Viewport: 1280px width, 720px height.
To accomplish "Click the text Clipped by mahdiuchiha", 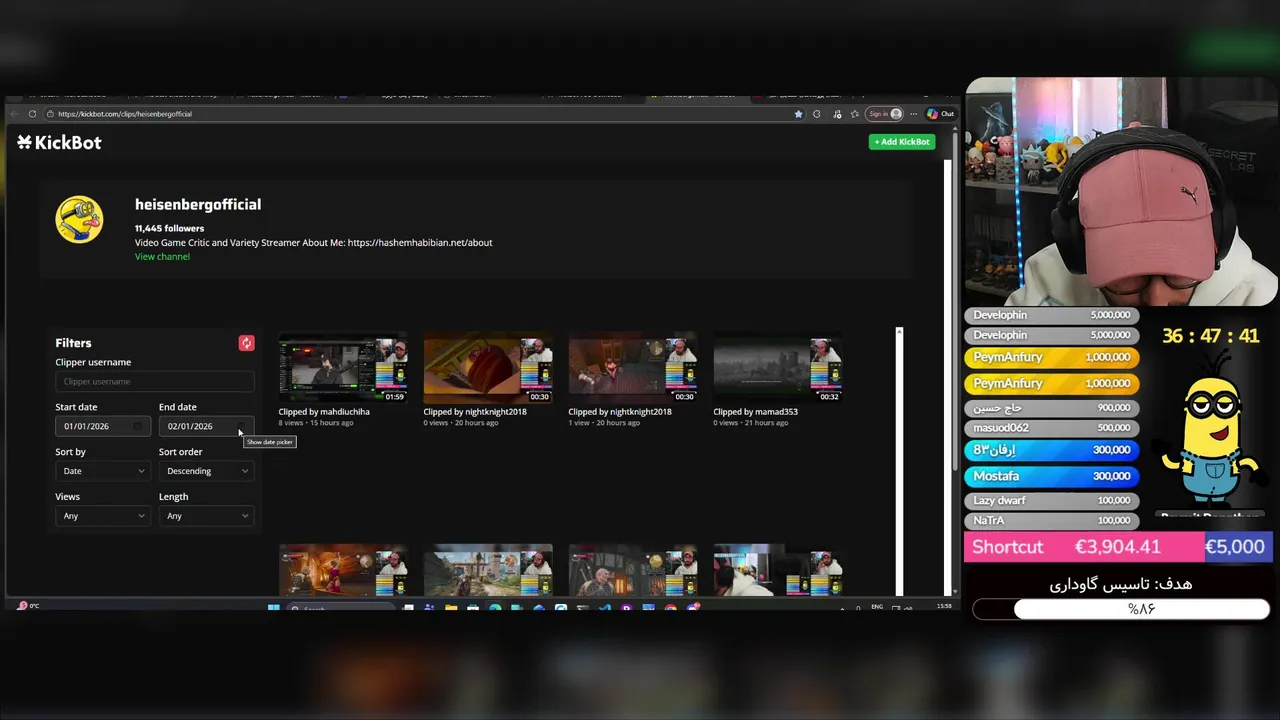I will point(324,412).
